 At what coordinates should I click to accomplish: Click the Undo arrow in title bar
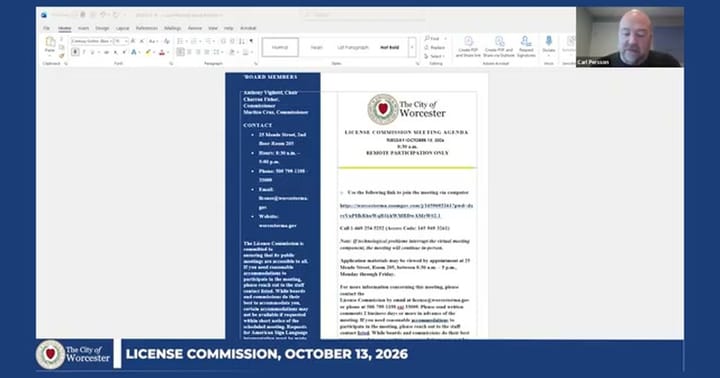103,15
